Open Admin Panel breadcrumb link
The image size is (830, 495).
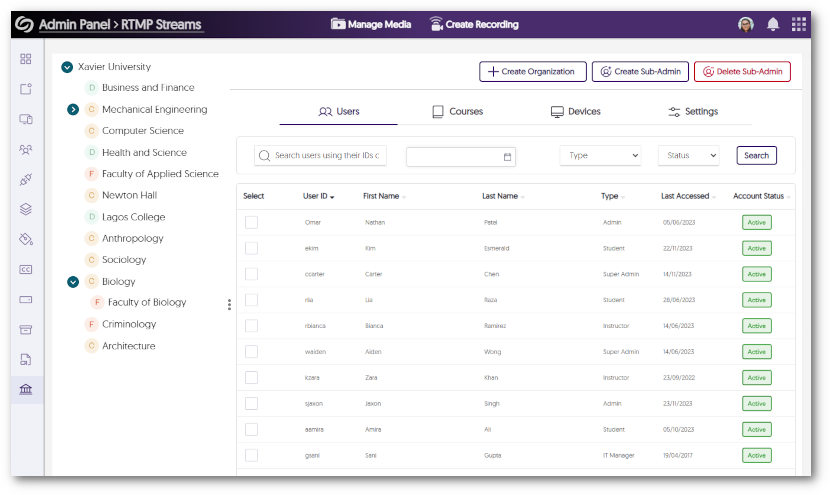(74, 25)
